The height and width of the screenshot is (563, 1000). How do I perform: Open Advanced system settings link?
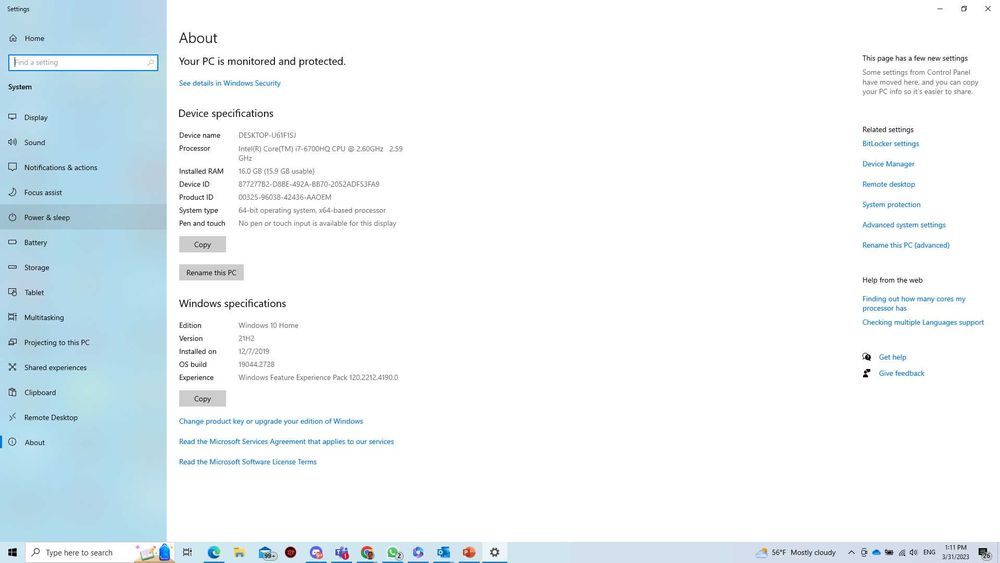(904, 225)
